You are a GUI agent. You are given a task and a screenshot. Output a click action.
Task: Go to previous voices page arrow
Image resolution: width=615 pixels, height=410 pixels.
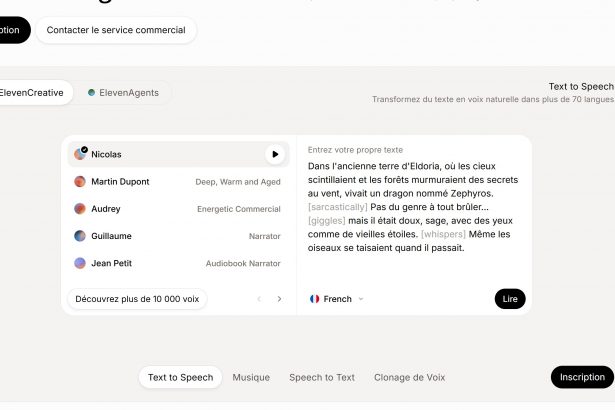coord(259,299)
